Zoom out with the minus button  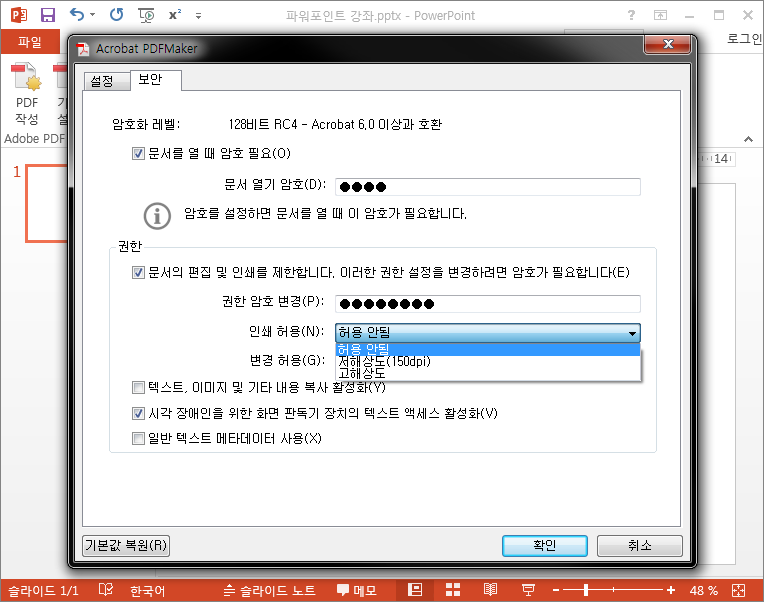(556, 590)
